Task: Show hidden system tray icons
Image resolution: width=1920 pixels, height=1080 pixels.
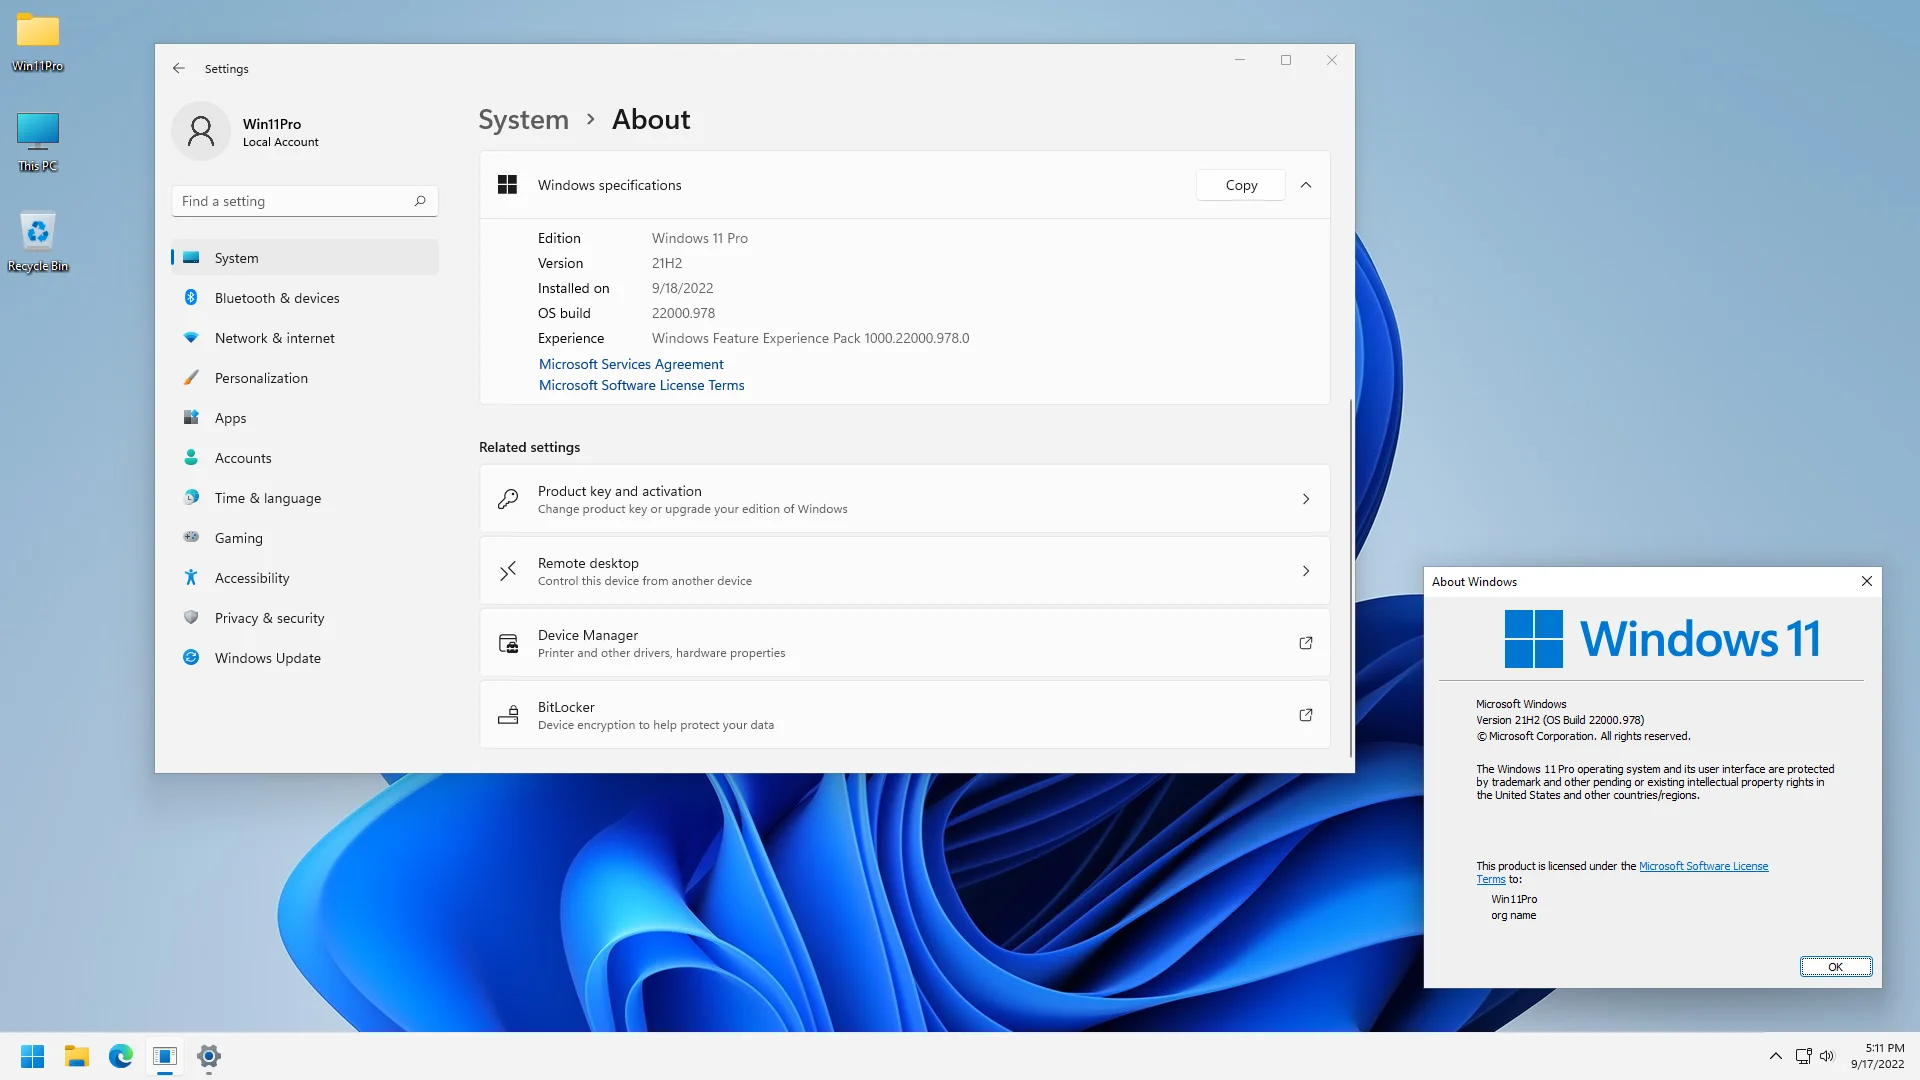Action: (x=1775, y=1056)
